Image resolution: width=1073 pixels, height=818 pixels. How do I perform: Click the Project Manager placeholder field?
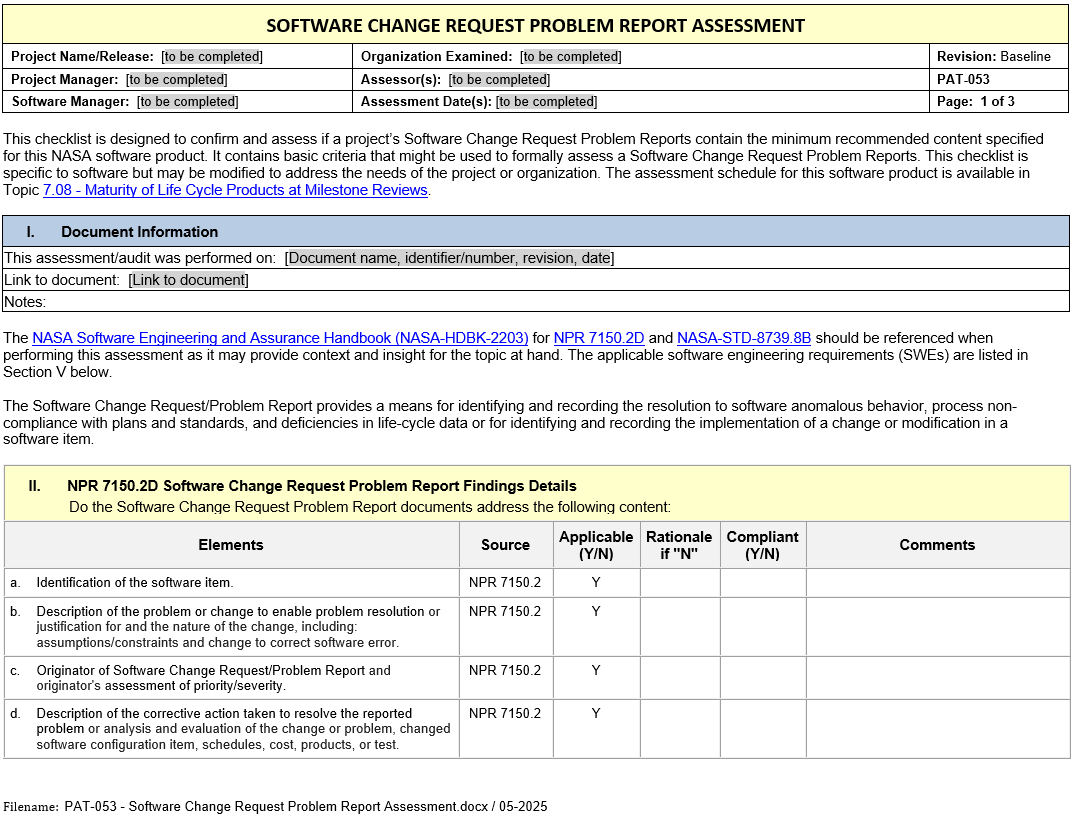click(x=177, y=79)
